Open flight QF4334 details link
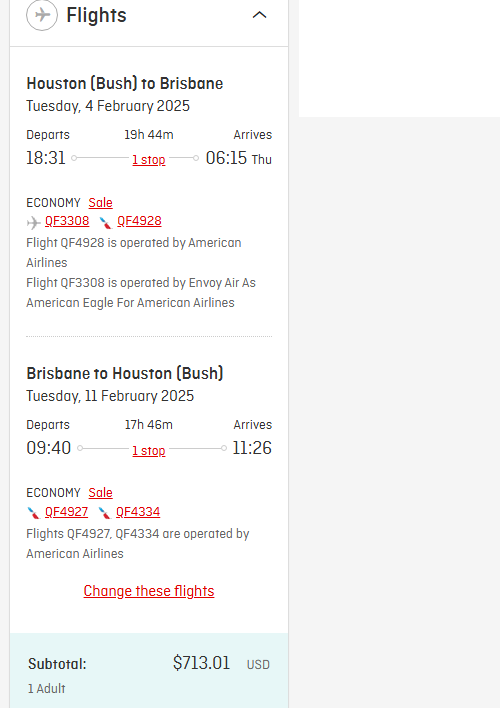Screen dimensions: 500x708 coord(138,512)
